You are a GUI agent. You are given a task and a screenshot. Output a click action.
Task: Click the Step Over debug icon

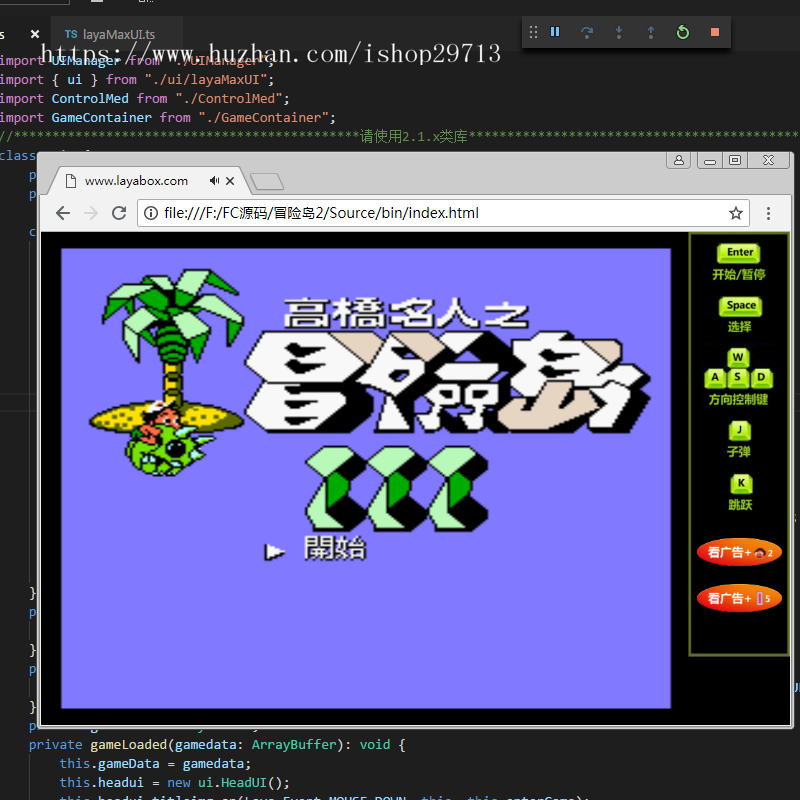click(587, 31)
